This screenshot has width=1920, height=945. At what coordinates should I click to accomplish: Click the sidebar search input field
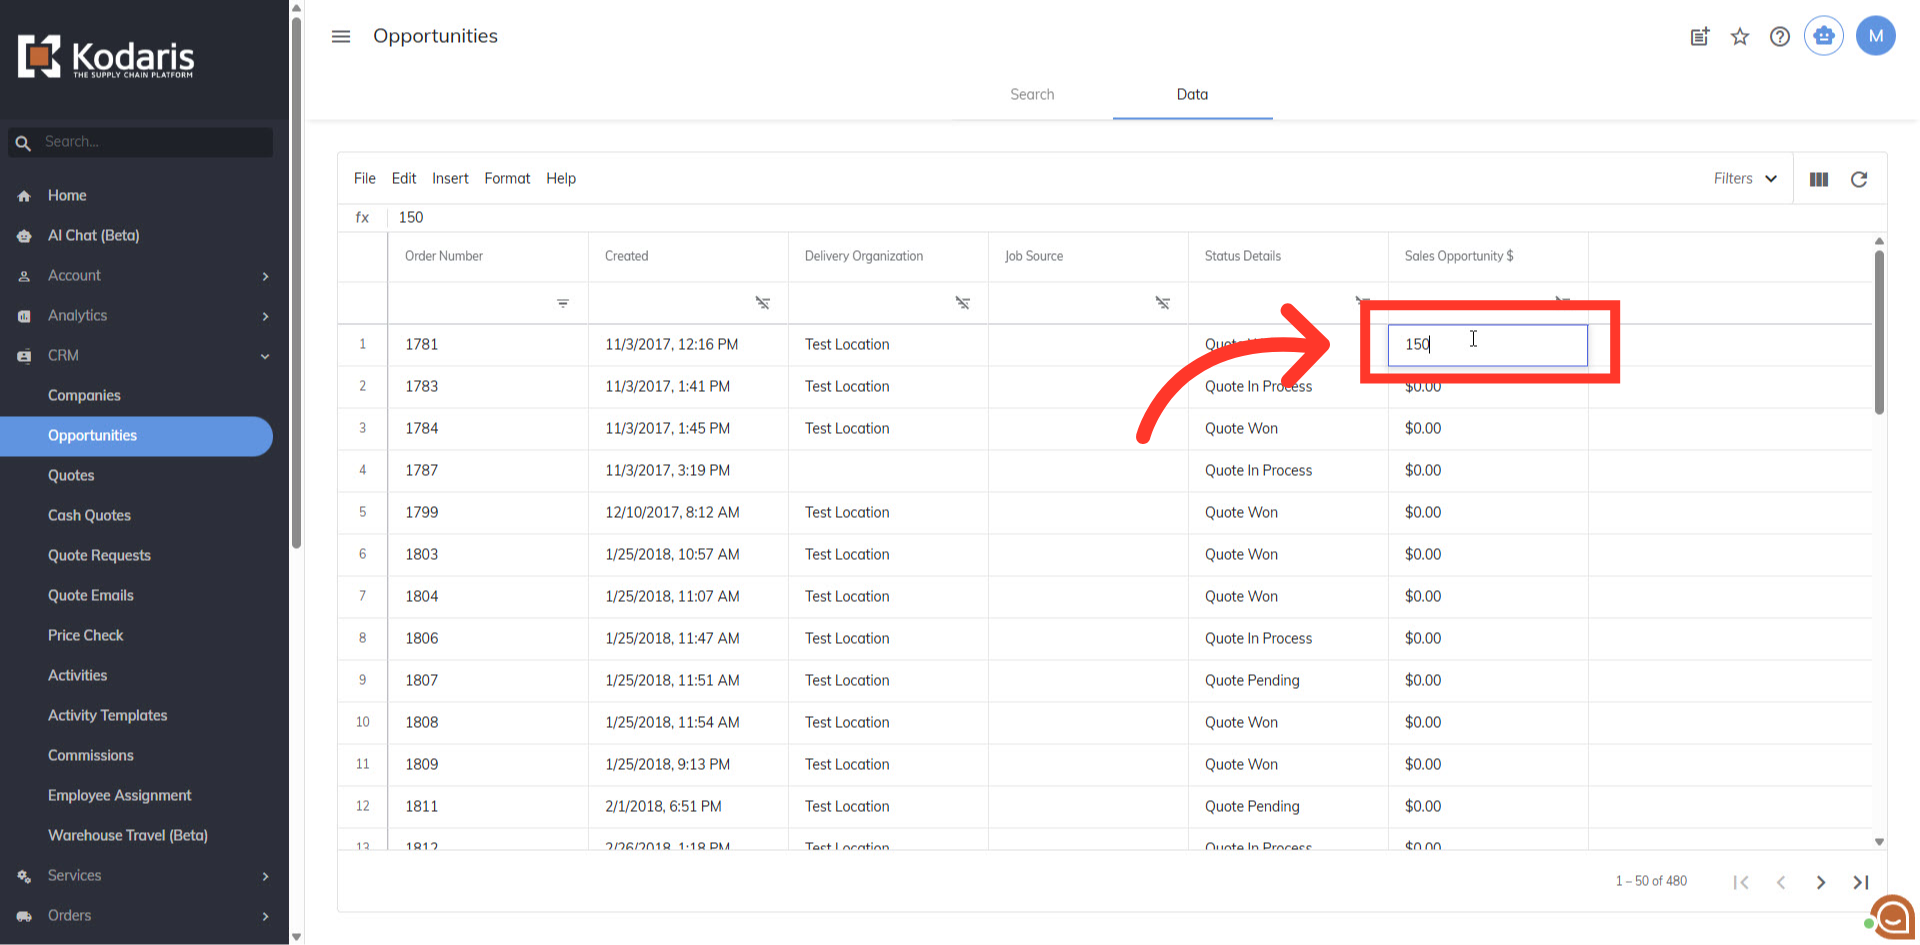pos(155,142)
